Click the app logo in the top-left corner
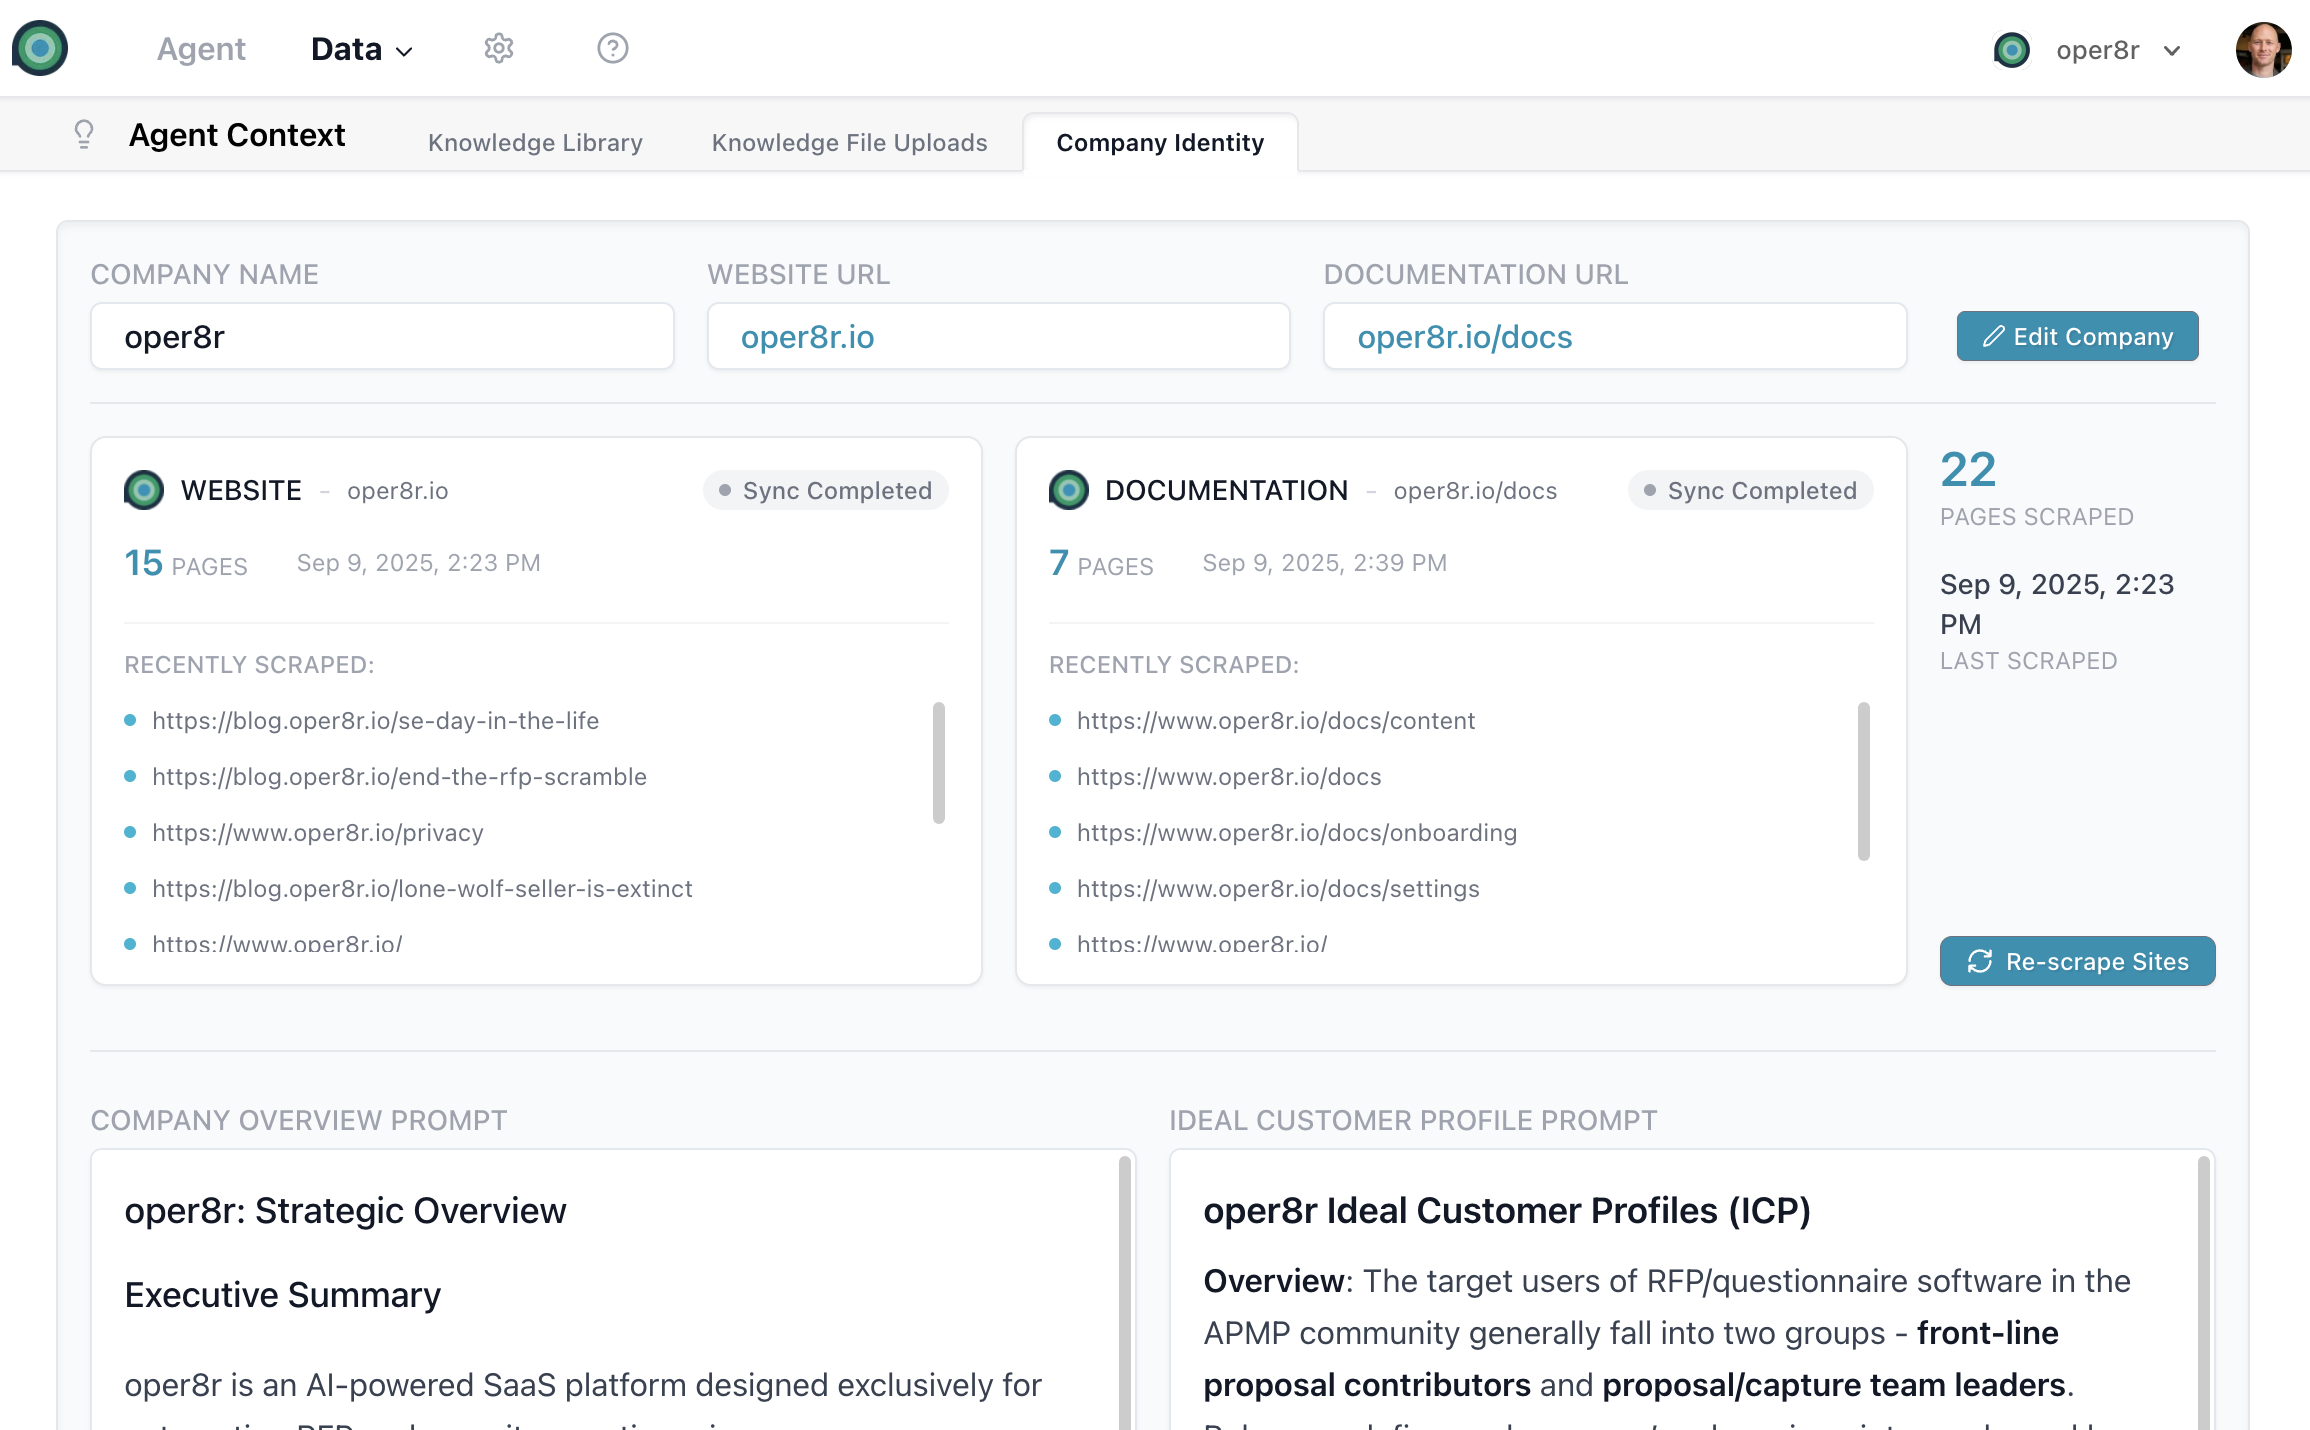 click(40, 48)
